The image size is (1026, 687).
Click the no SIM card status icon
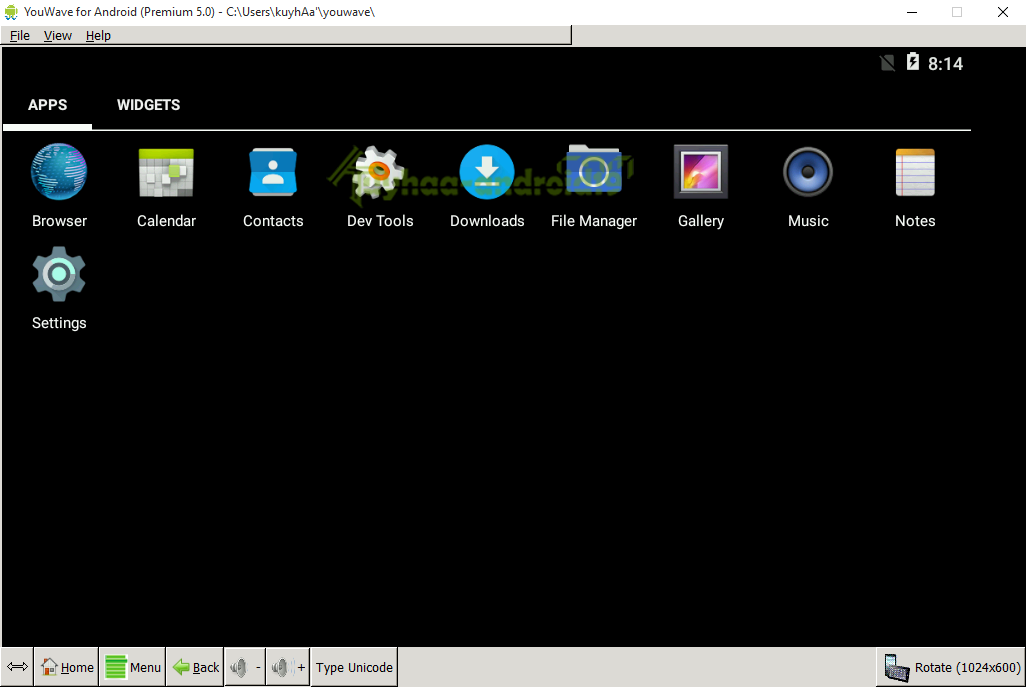click(887, 63)
